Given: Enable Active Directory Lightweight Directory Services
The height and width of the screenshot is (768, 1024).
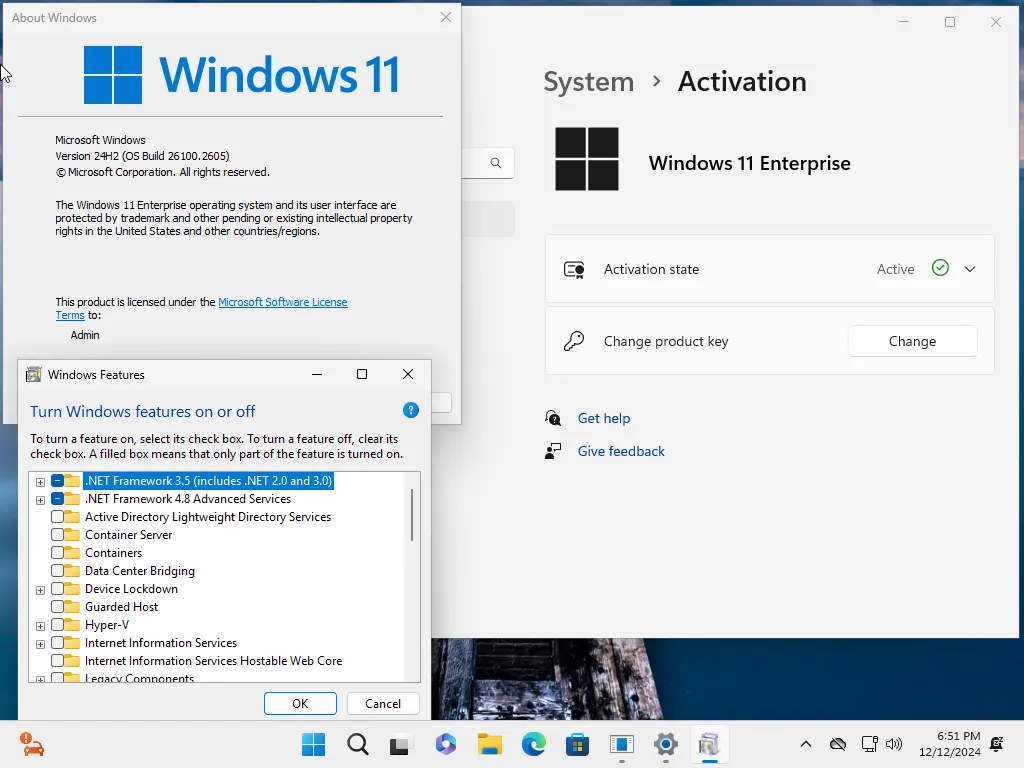Looking at the screenshot, I should 57,517.
